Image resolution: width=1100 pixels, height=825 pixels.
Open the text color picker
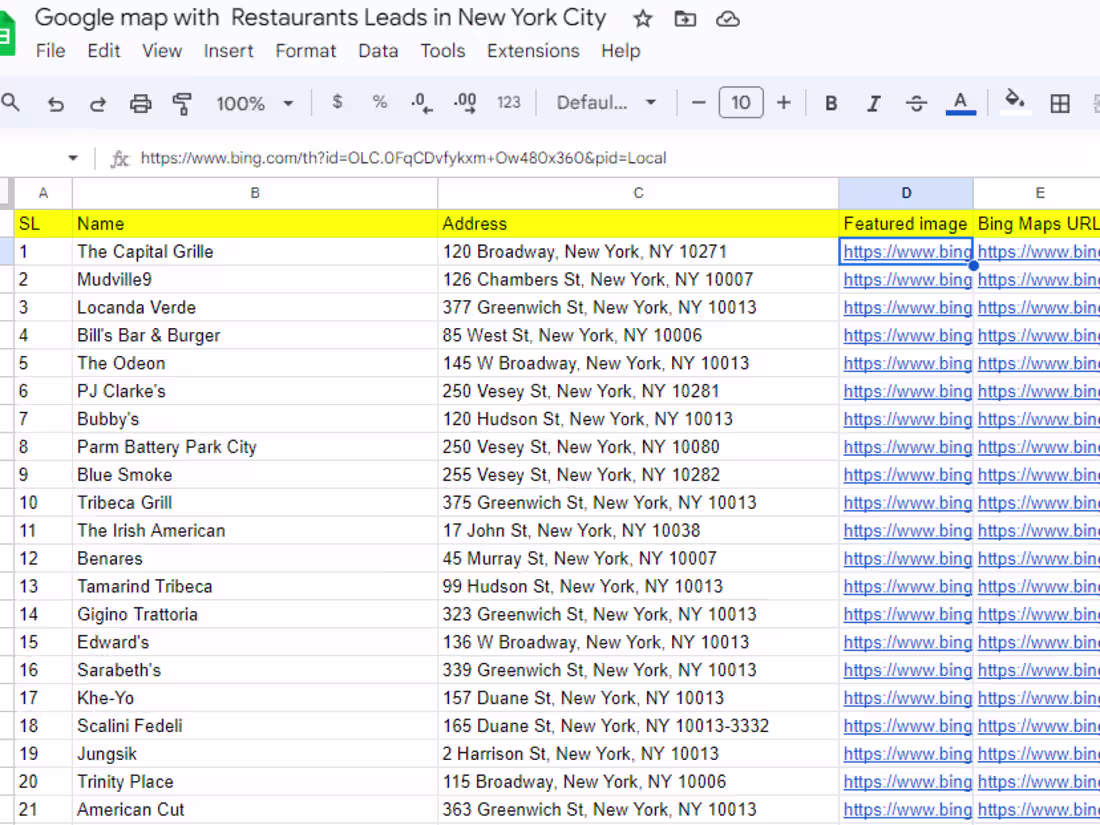[x=960, y=104]
